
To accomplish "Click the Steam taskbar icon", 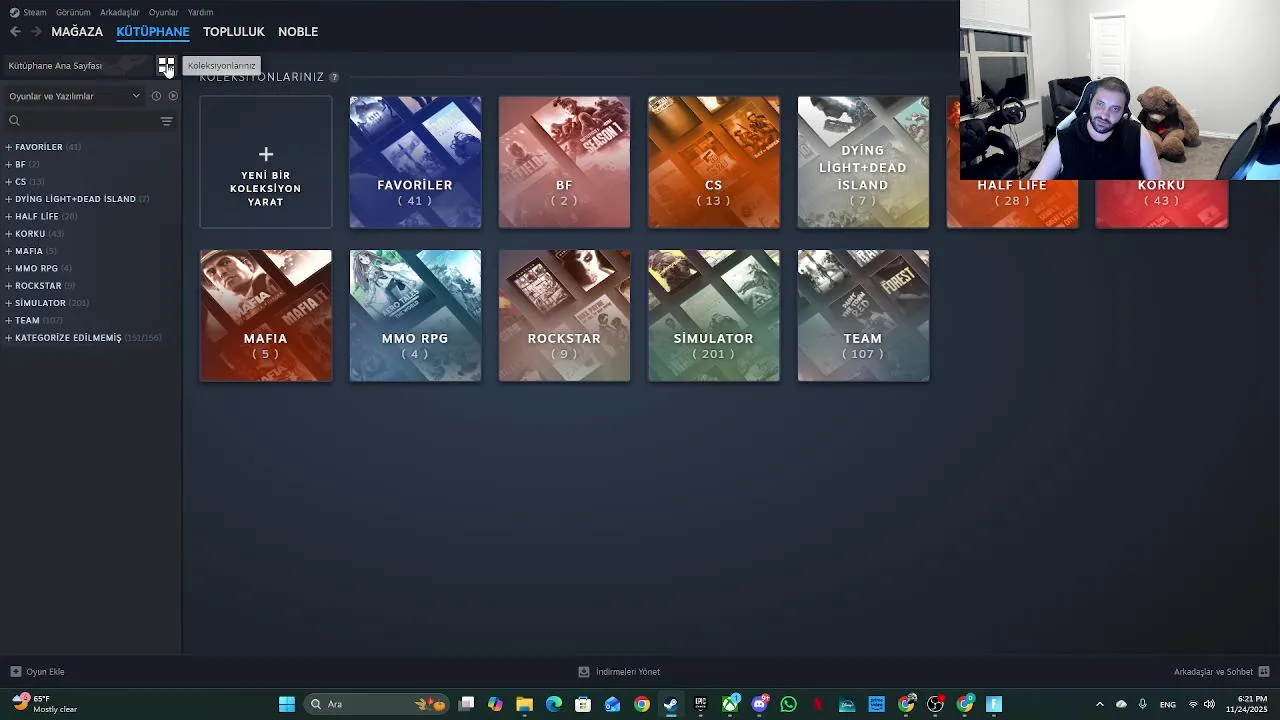I will [x=671, y=704].
